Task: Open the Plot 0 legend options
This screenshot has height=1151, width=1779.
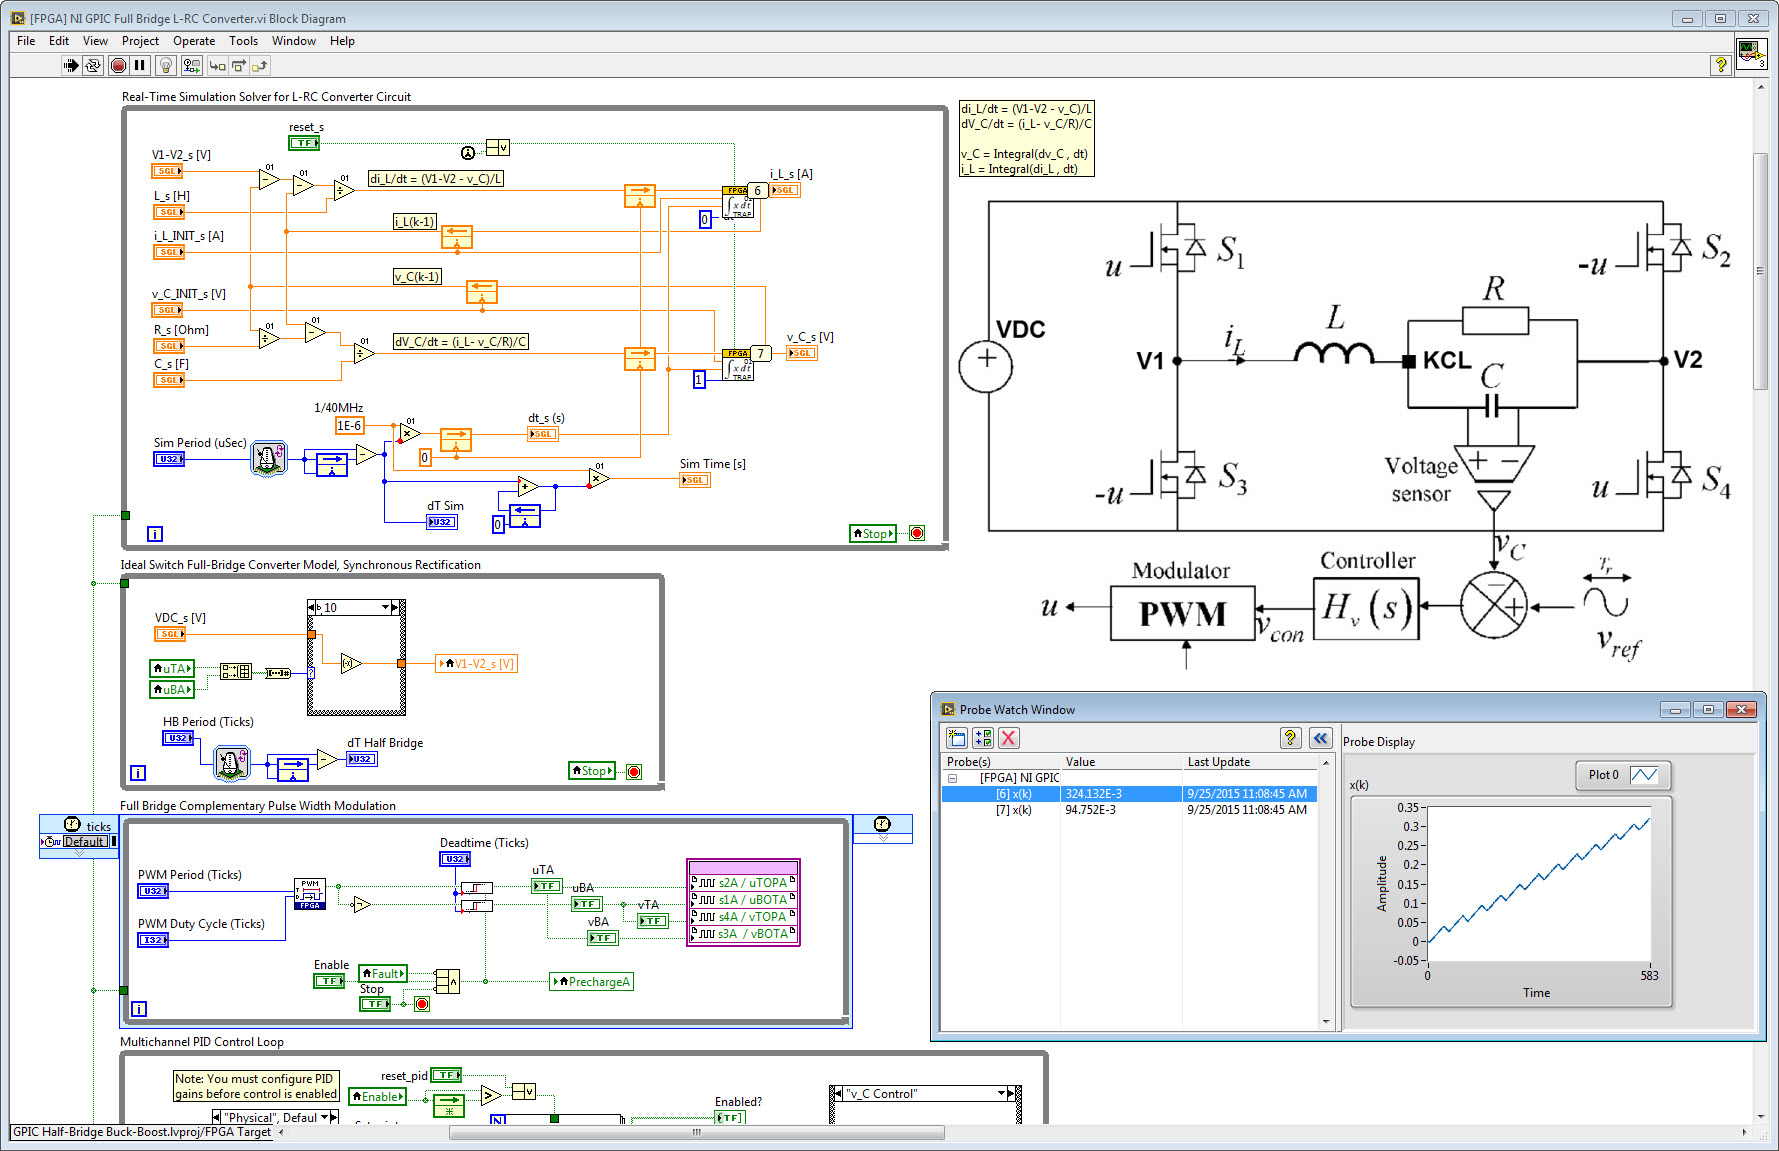Action: 1622,775
